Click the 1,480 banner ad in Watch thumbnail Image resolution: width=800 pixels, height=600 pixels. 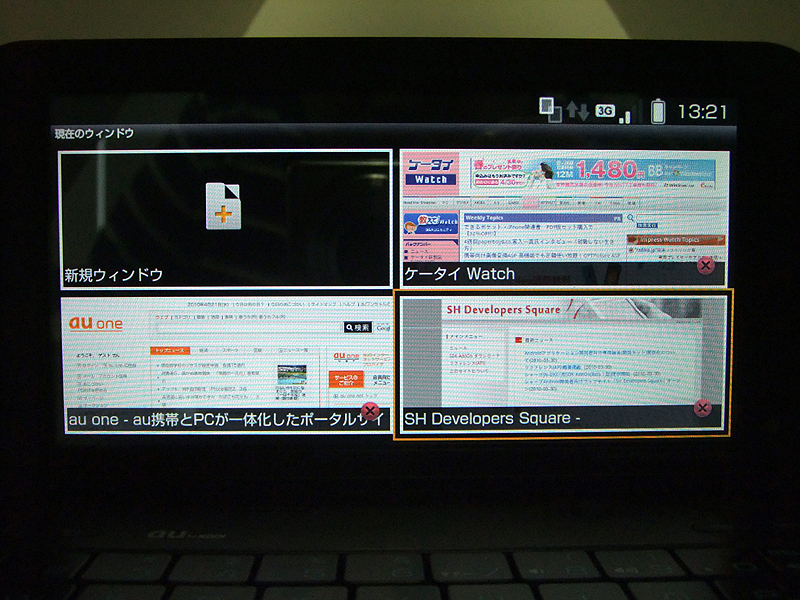[x=592, y=173]
